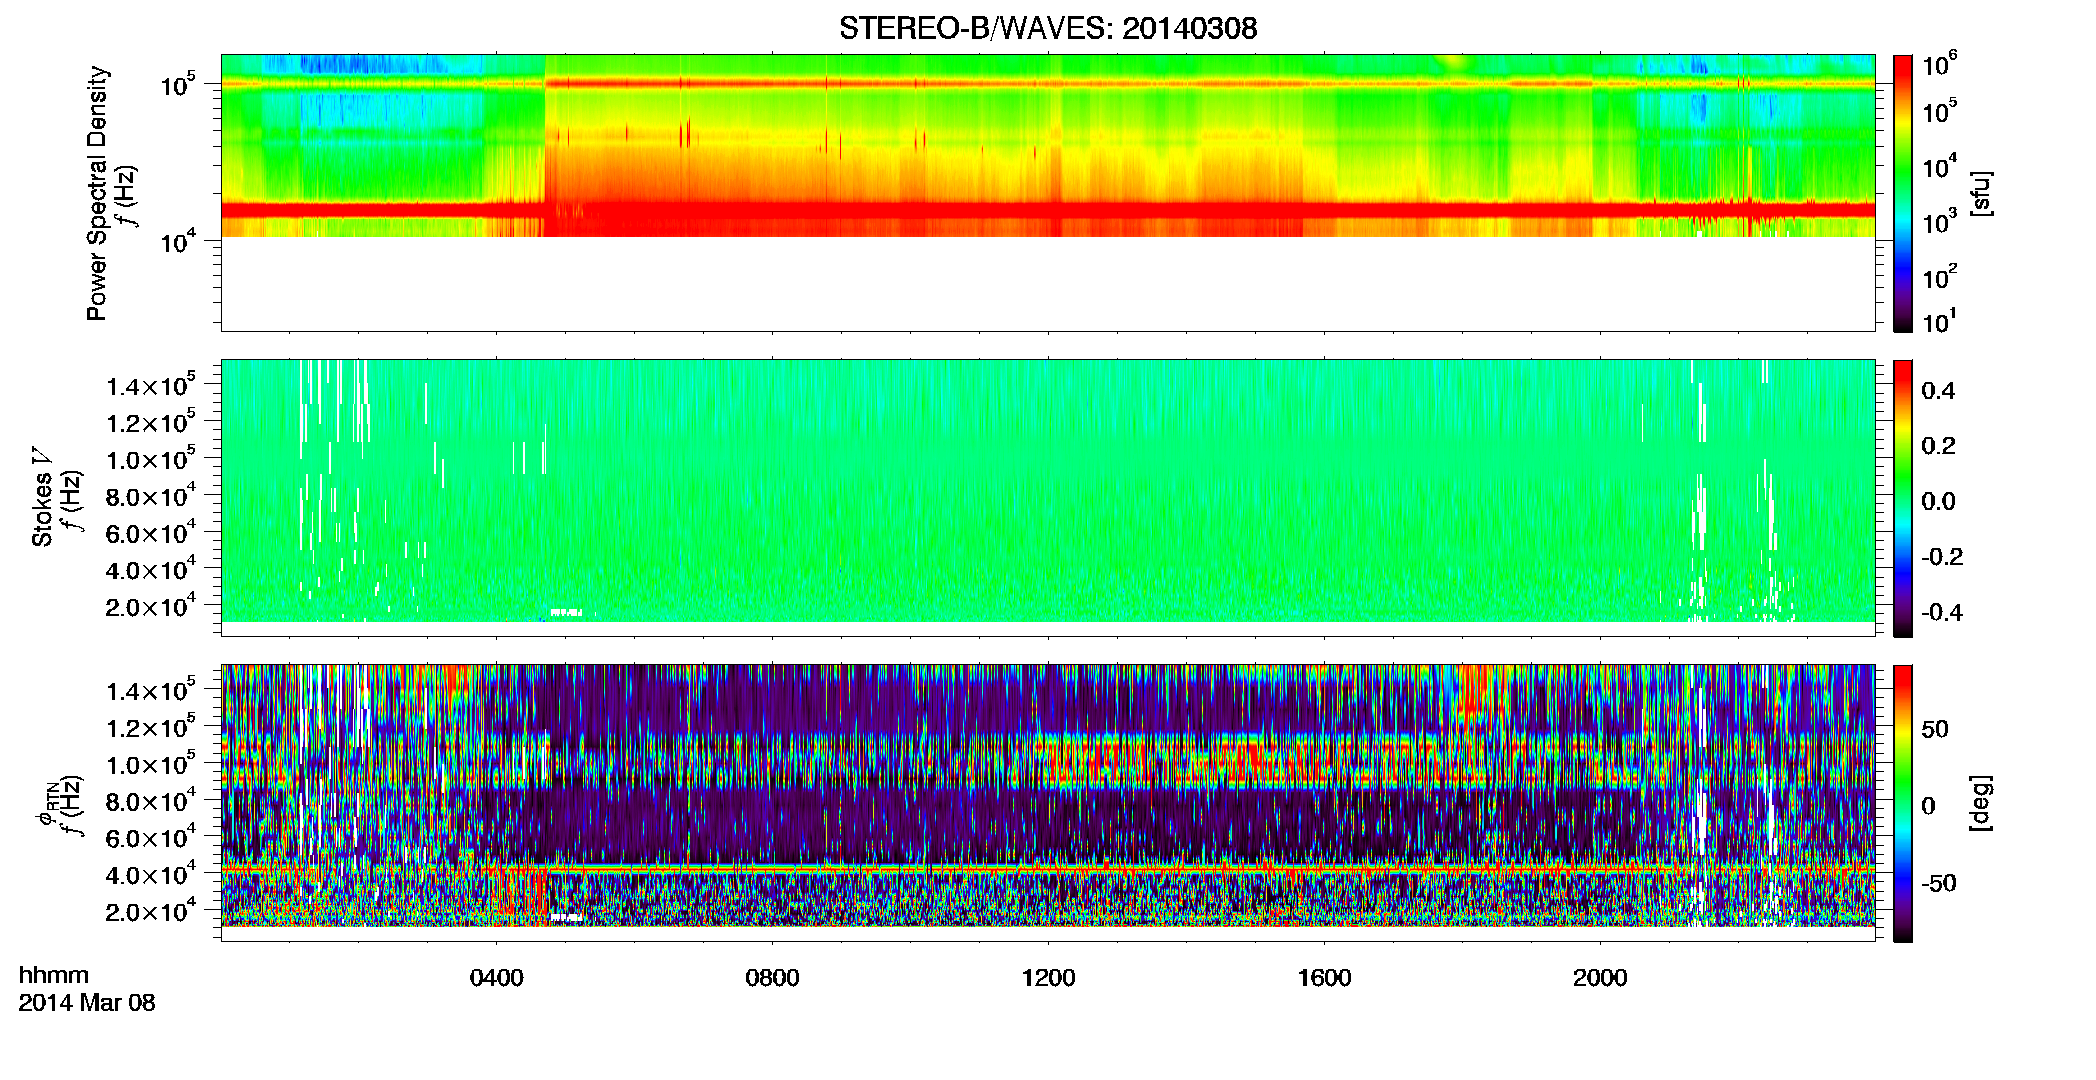2096x1080 pixels.
Task: Click the 8.0×10⁴ label in φRTN panel
Action: pos(150,800)
